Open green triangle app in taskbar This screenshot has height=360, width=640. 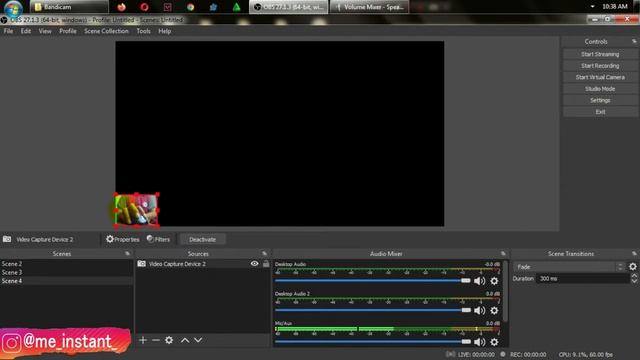pyautogui.click(x=236, y=7)
